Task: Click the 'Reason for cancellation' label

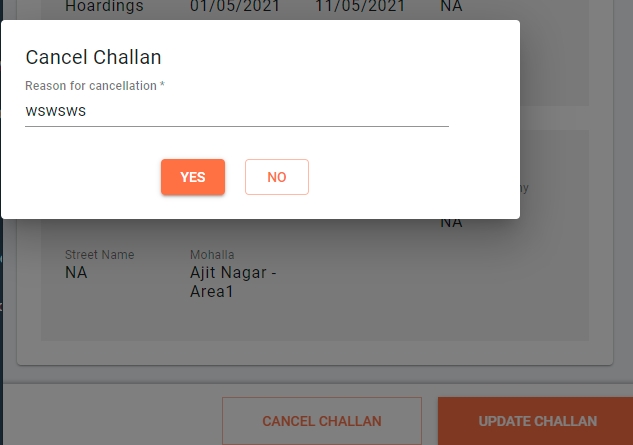Action: [x=91, y=86]
